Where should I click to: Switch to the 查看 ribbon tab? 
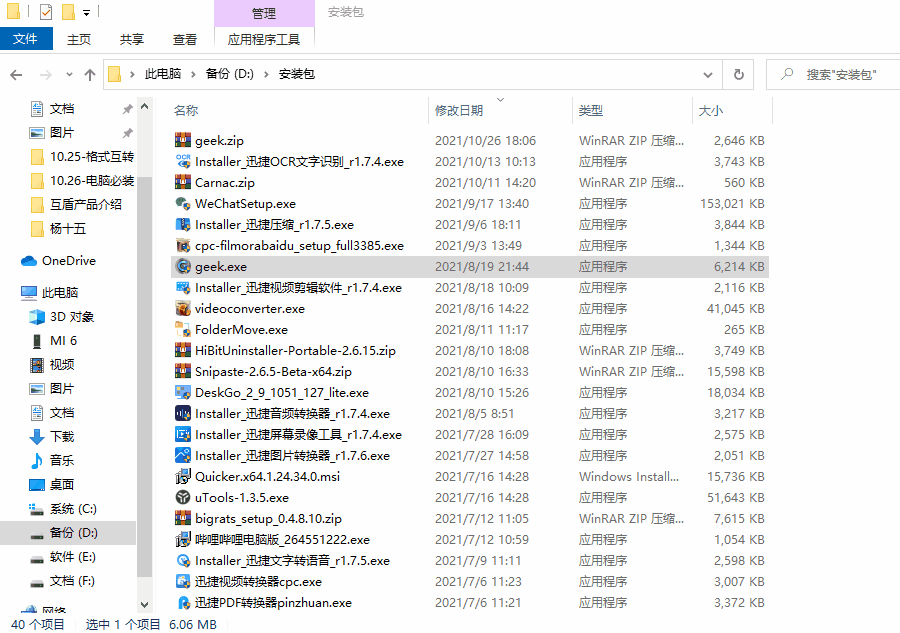point(184,39)
